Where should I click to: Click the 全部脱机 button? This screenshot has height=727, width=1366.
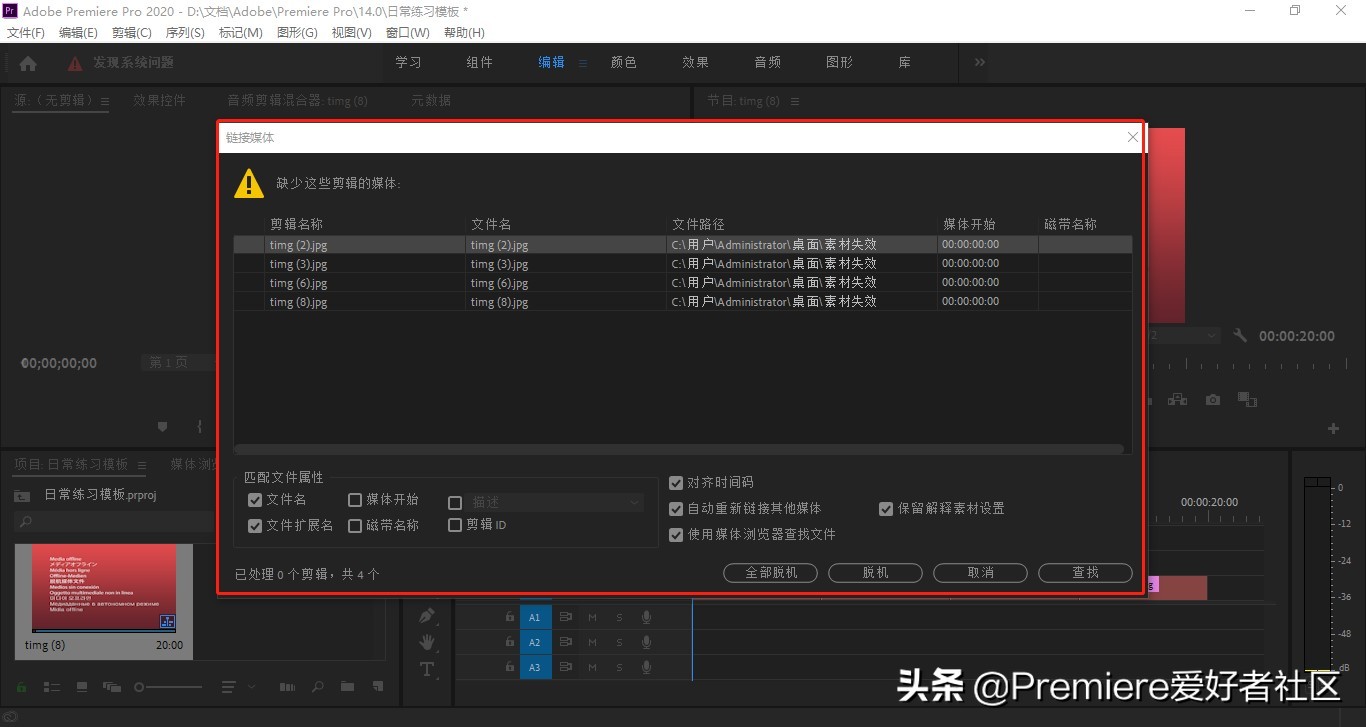769,572
